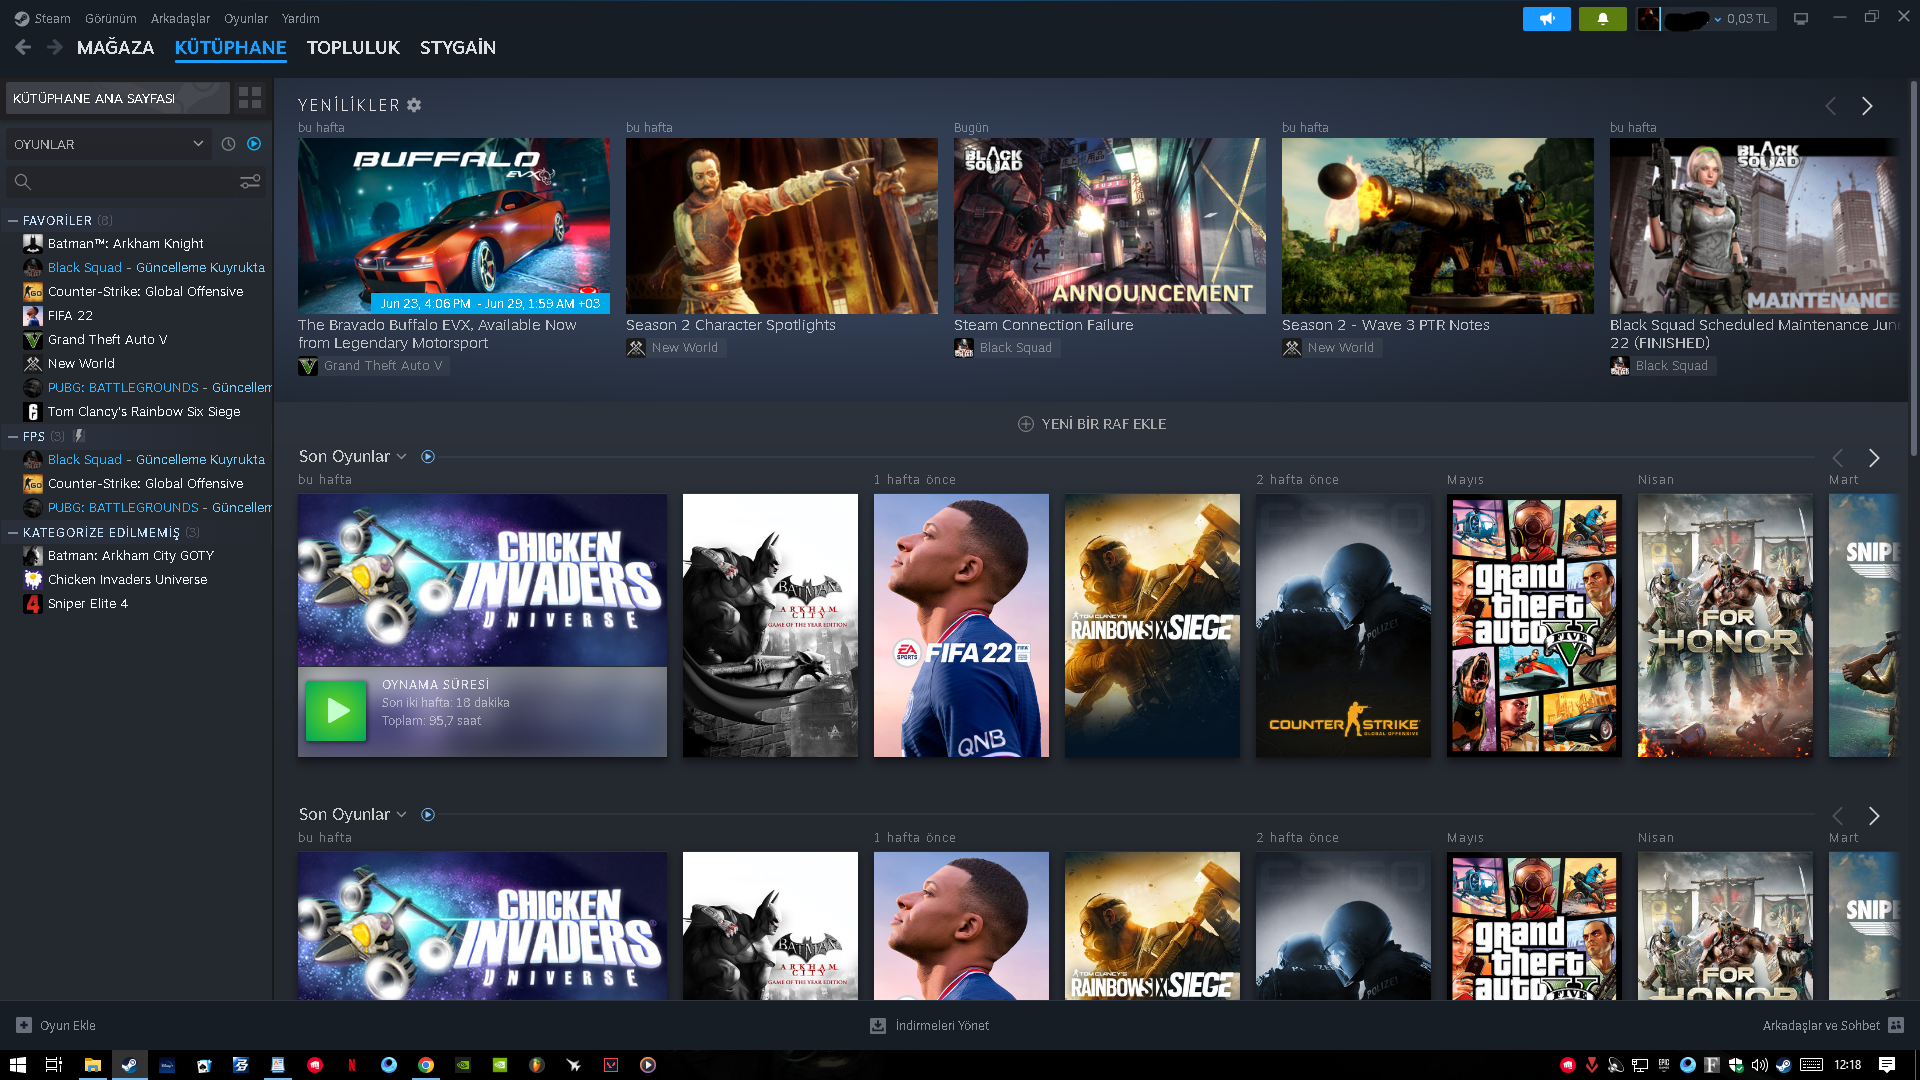Click the grid collections view icon
This screenshot has height=1080, width=1920.
tap(250, 98)
